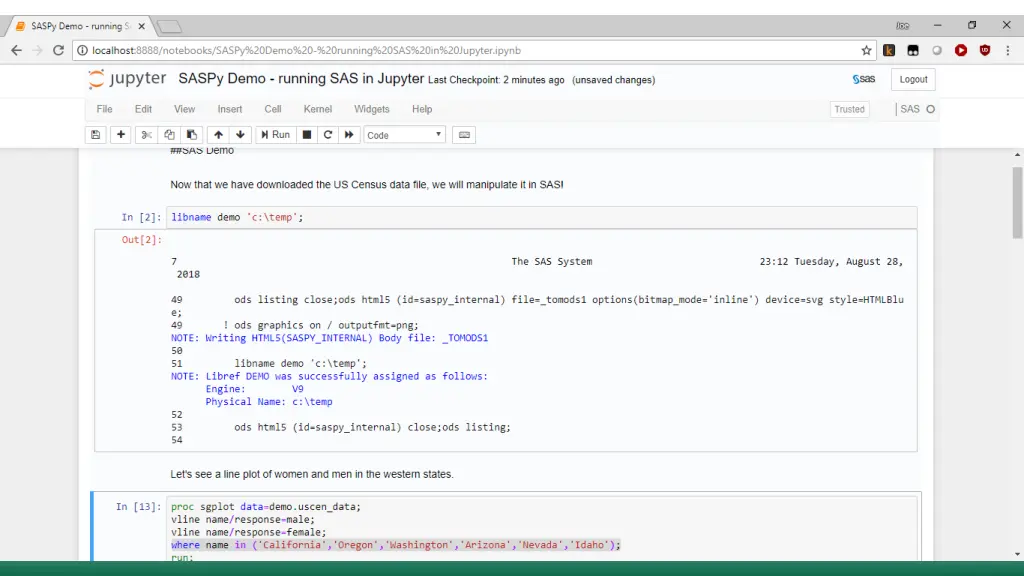This screenshot has width=1024, height=576.
Task: Click the red shield extension icon
Action: pos(985,50)
